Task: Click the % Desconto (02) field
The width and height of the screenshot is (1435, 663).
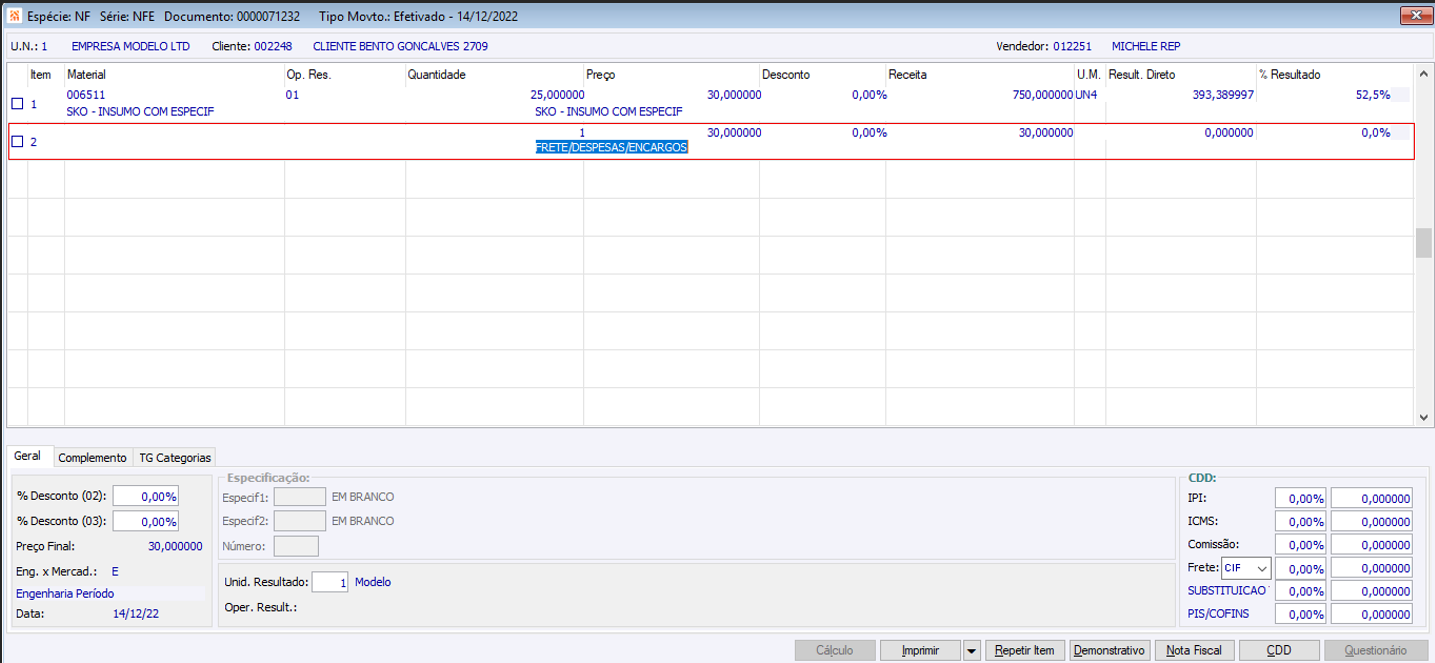Action: point(146,496)
